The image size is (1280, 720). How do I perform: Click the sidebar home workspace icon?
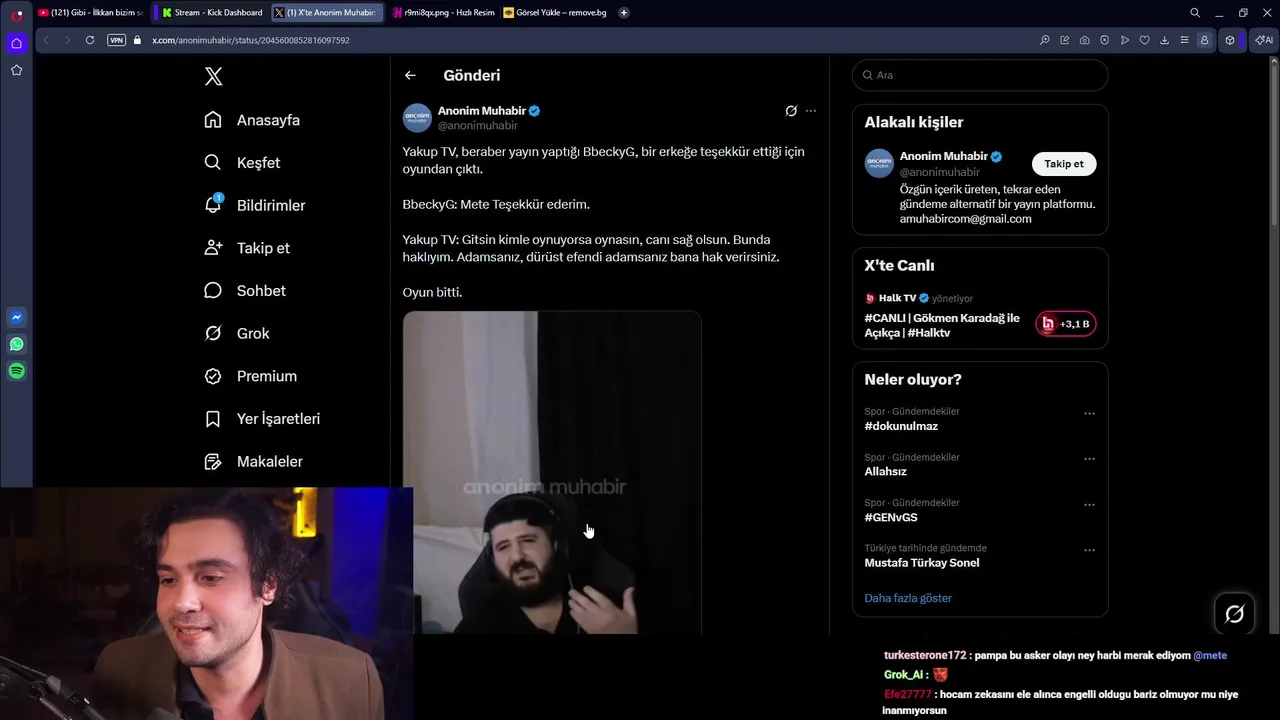tap(16, 43)
